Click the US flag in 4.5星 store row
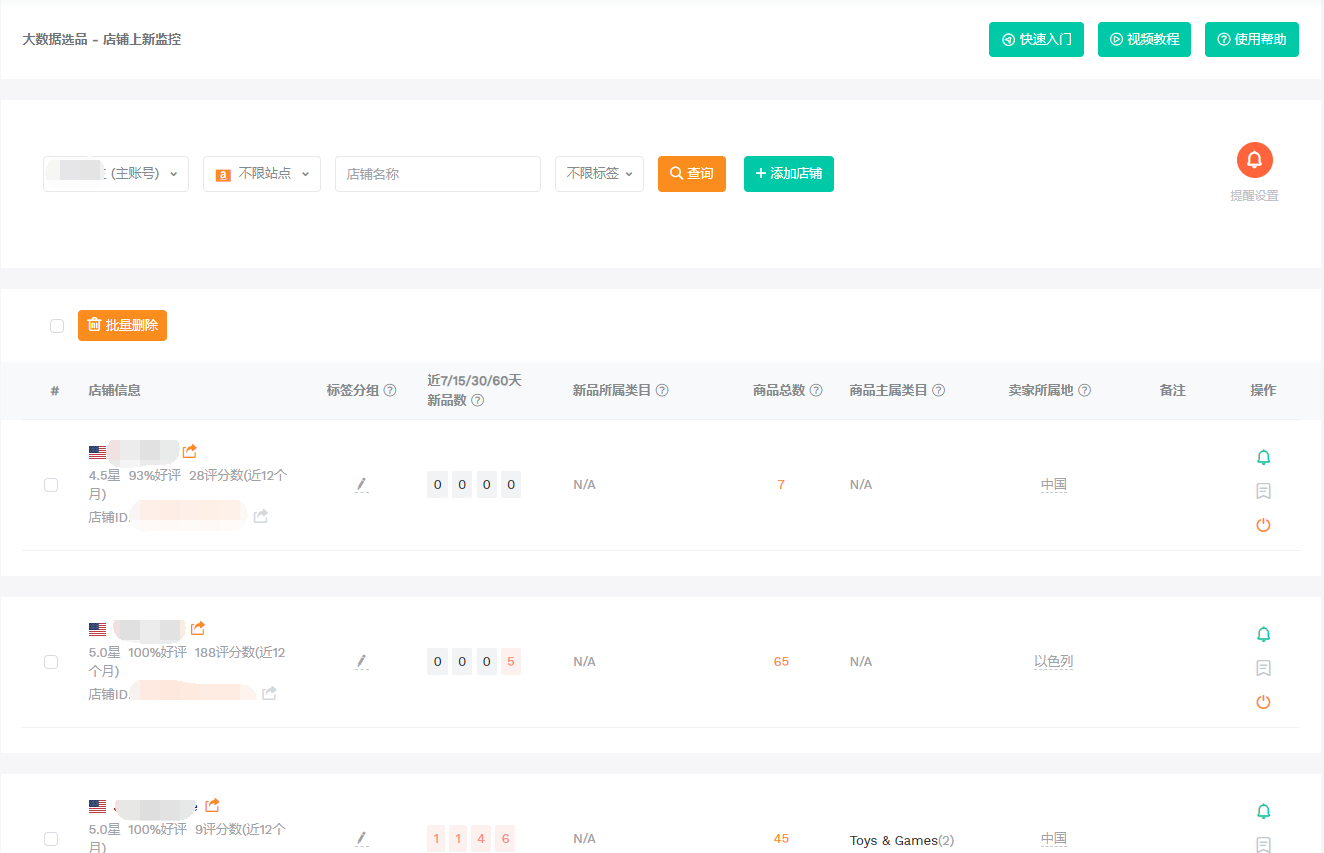The image size is (1324, 853). pyautogui.click(x=97, y=452)
